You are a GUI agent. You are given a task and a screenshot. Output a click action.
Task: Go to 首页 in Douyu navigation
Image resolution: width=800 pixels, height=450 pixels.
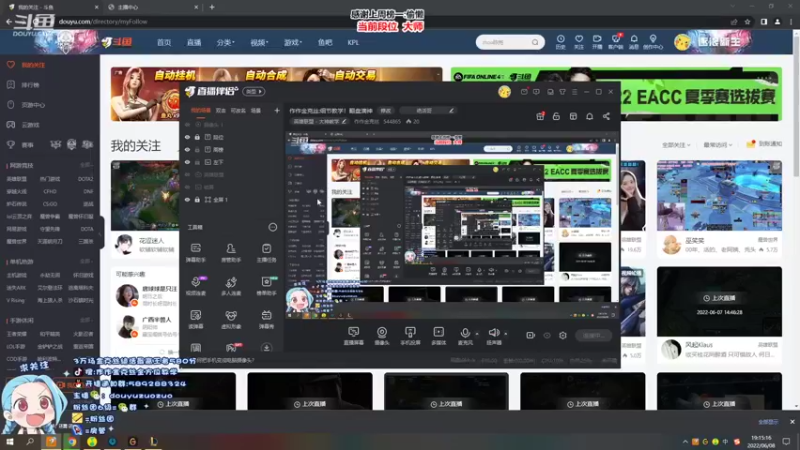tap(164, 42)
